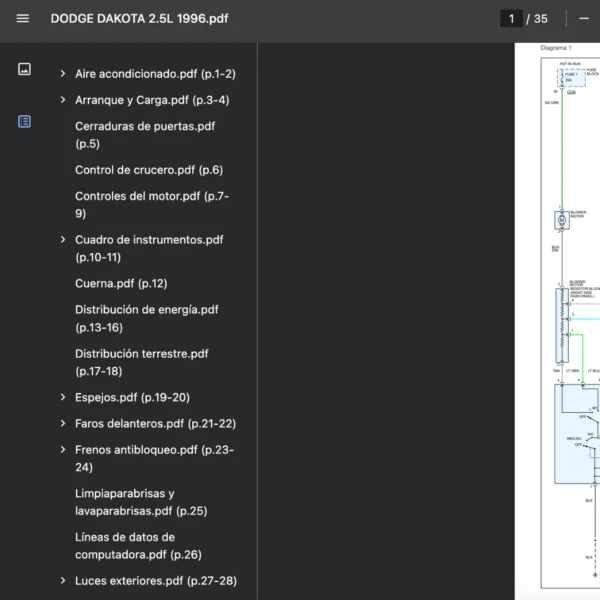
Task: Show page thumbnails view
Action: [25, 69]
